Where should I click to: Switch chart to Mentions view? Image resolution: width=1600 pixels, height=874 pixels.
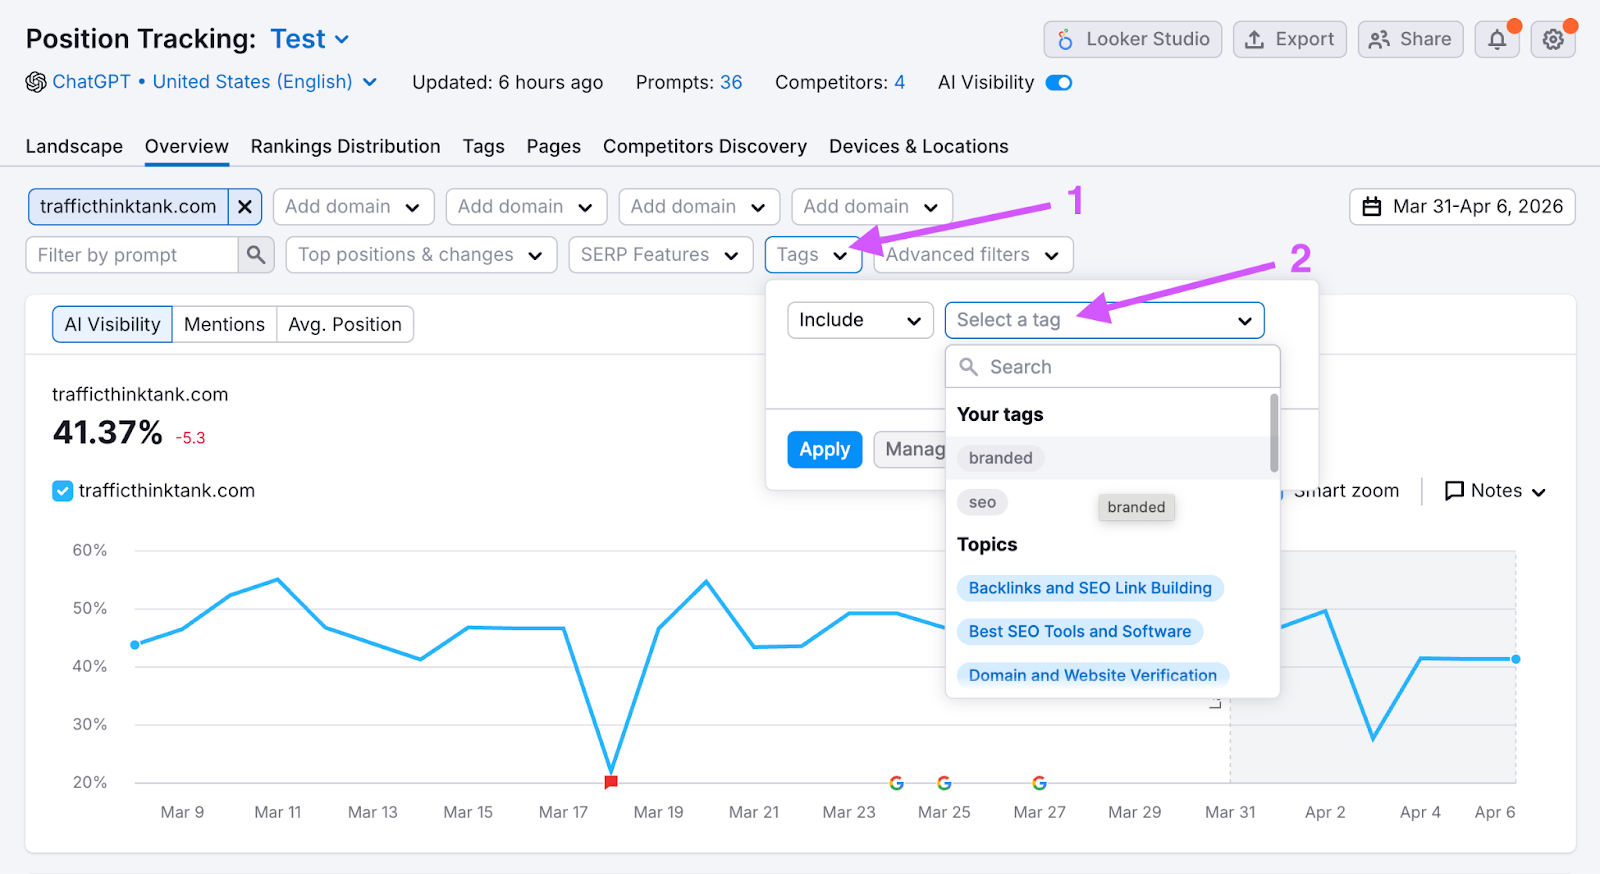pyautogui.click(x=224, y=325)
